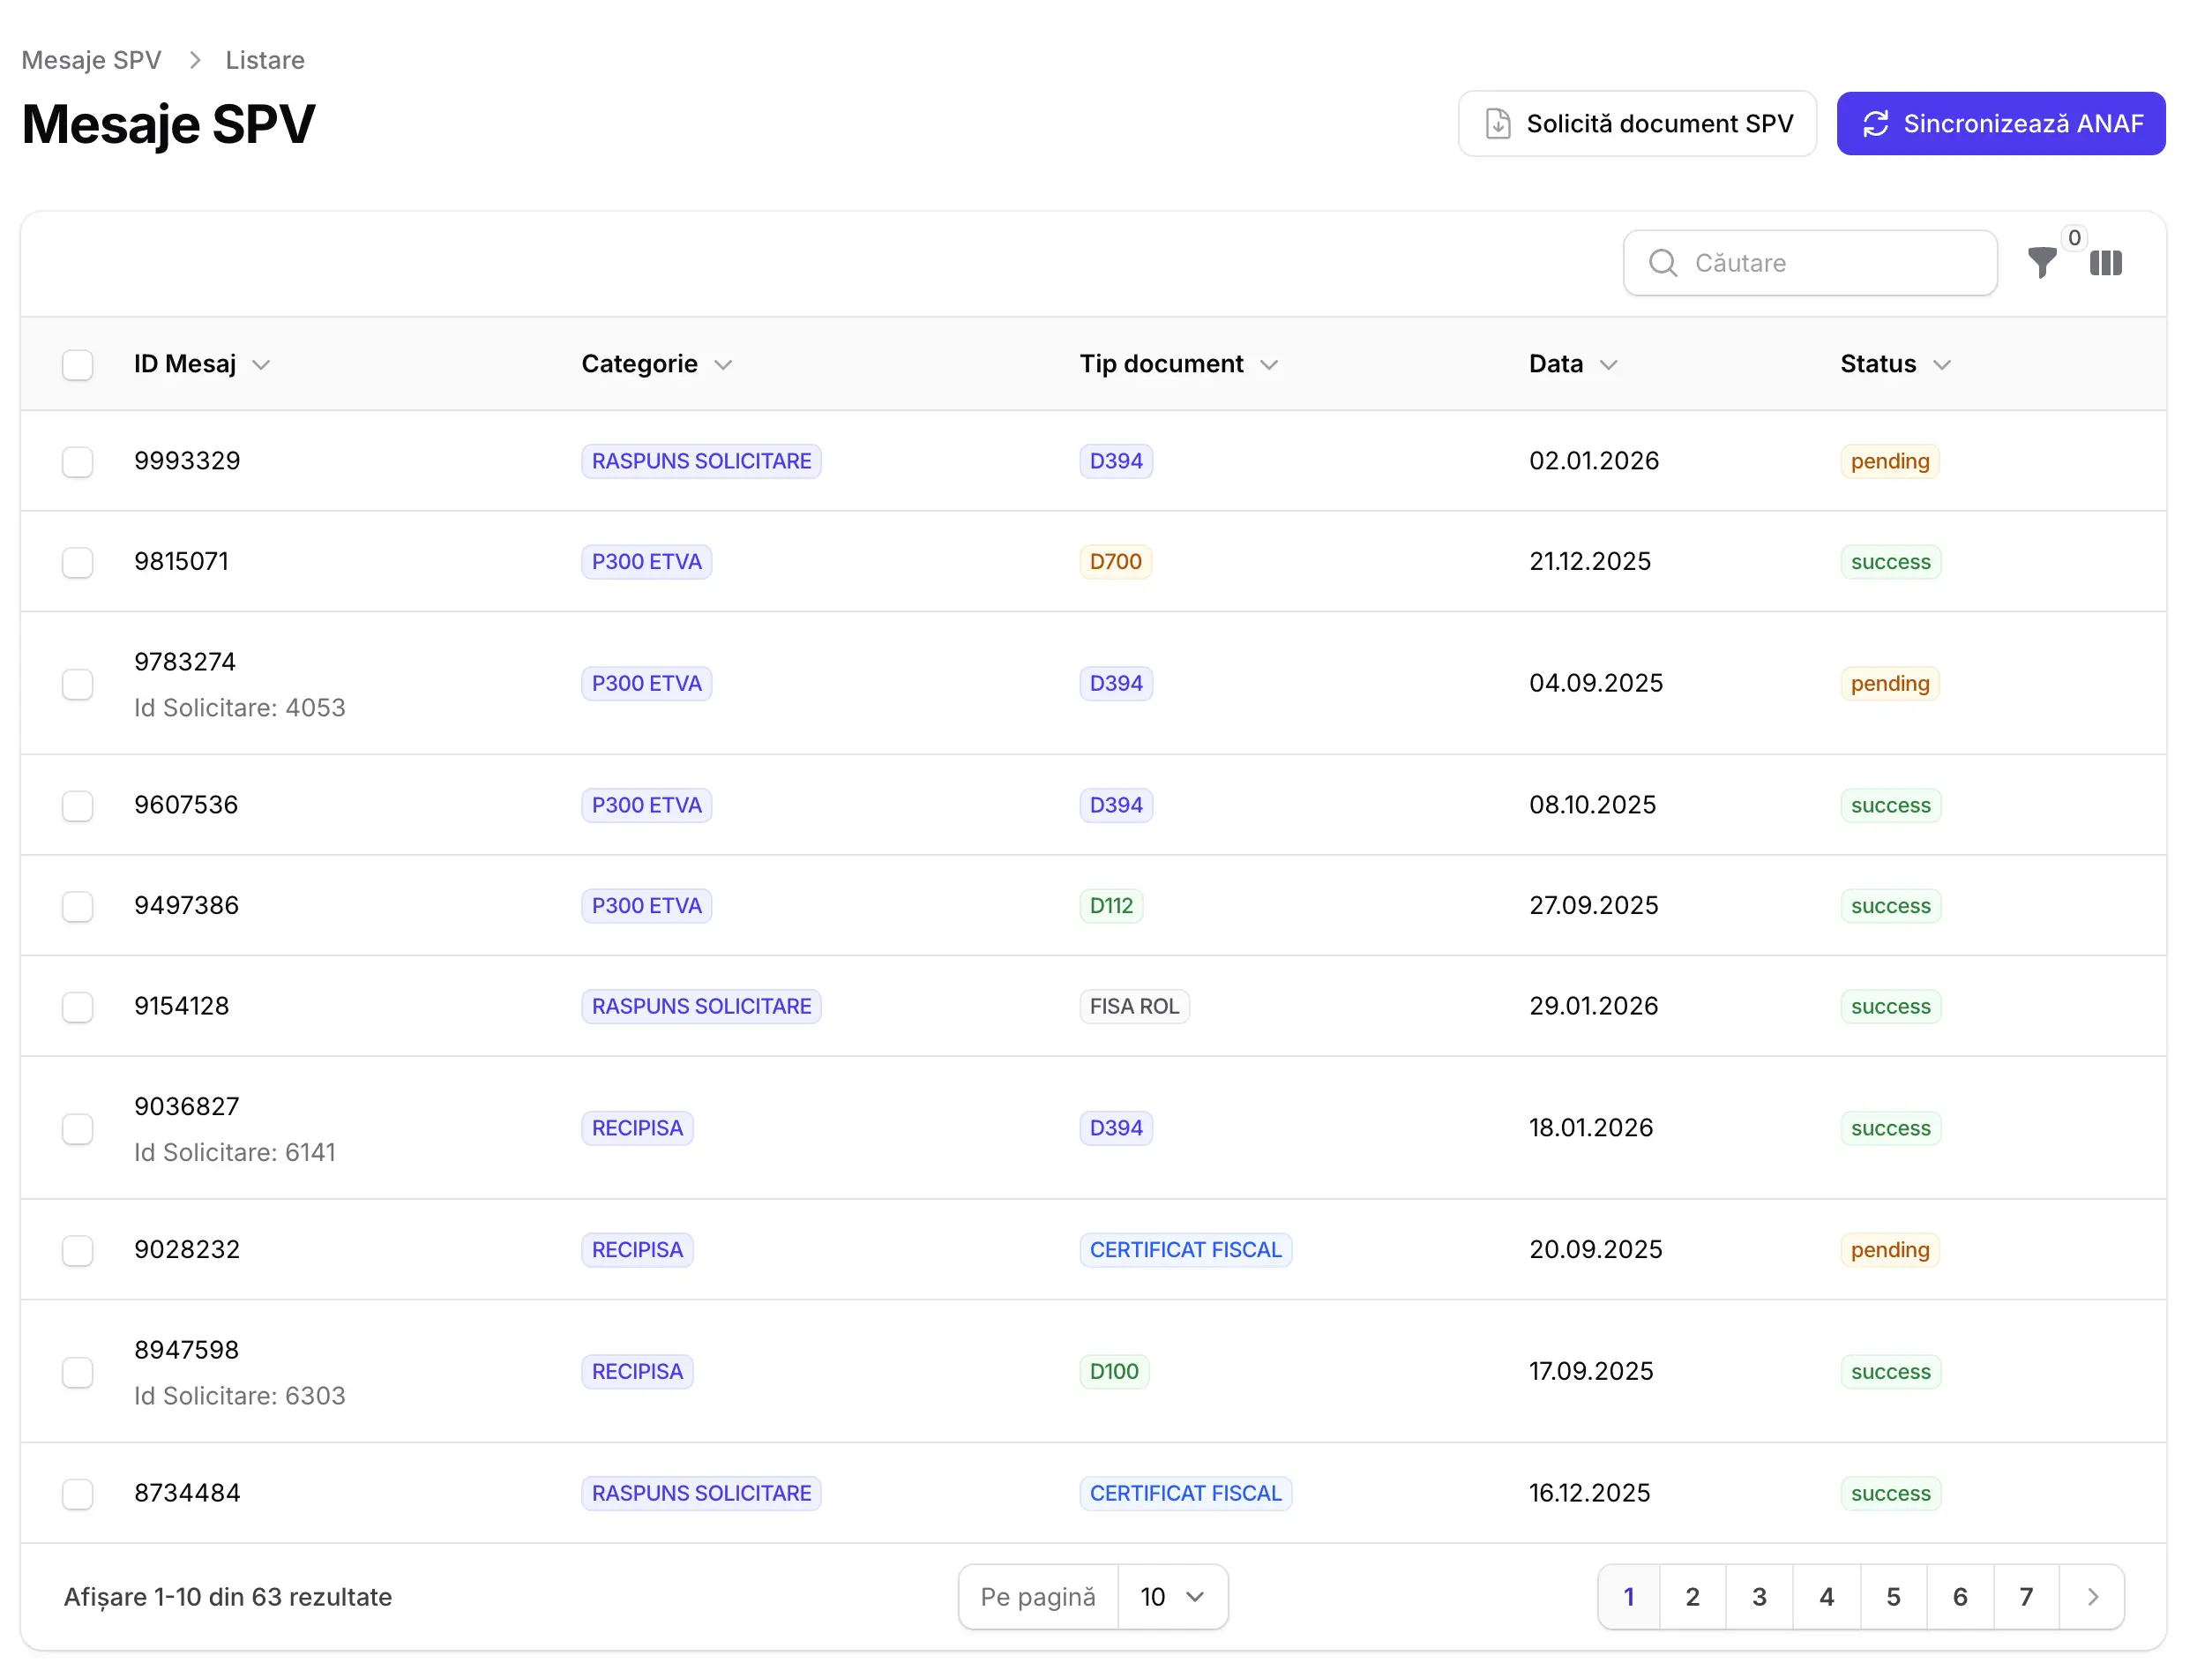This screenshot has width=2212, height=1678.
Task: Go to page 3
Action: [x=1759, y=1597]
